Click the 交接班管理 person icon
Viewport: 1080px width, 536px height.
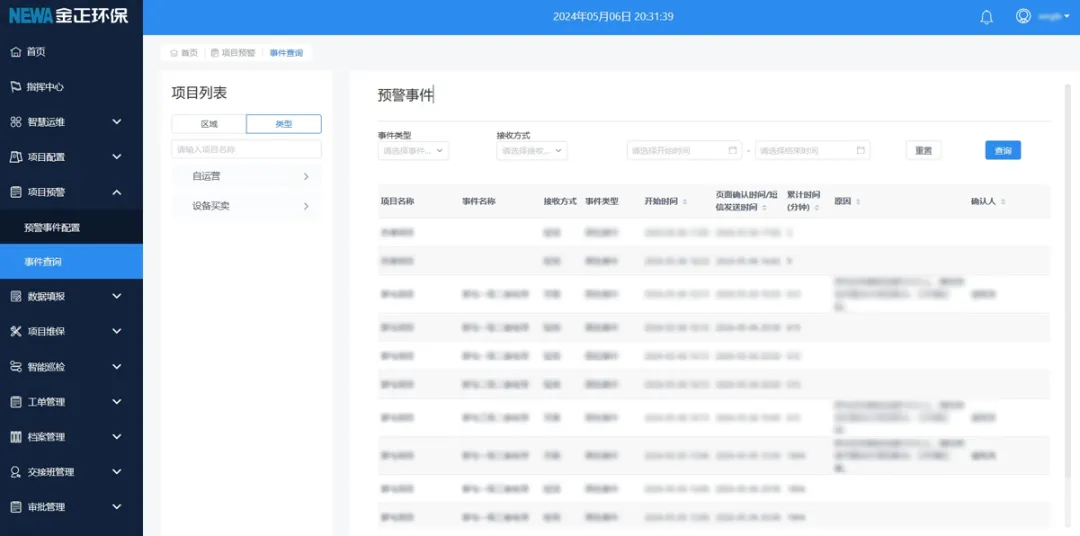(16, 472)
